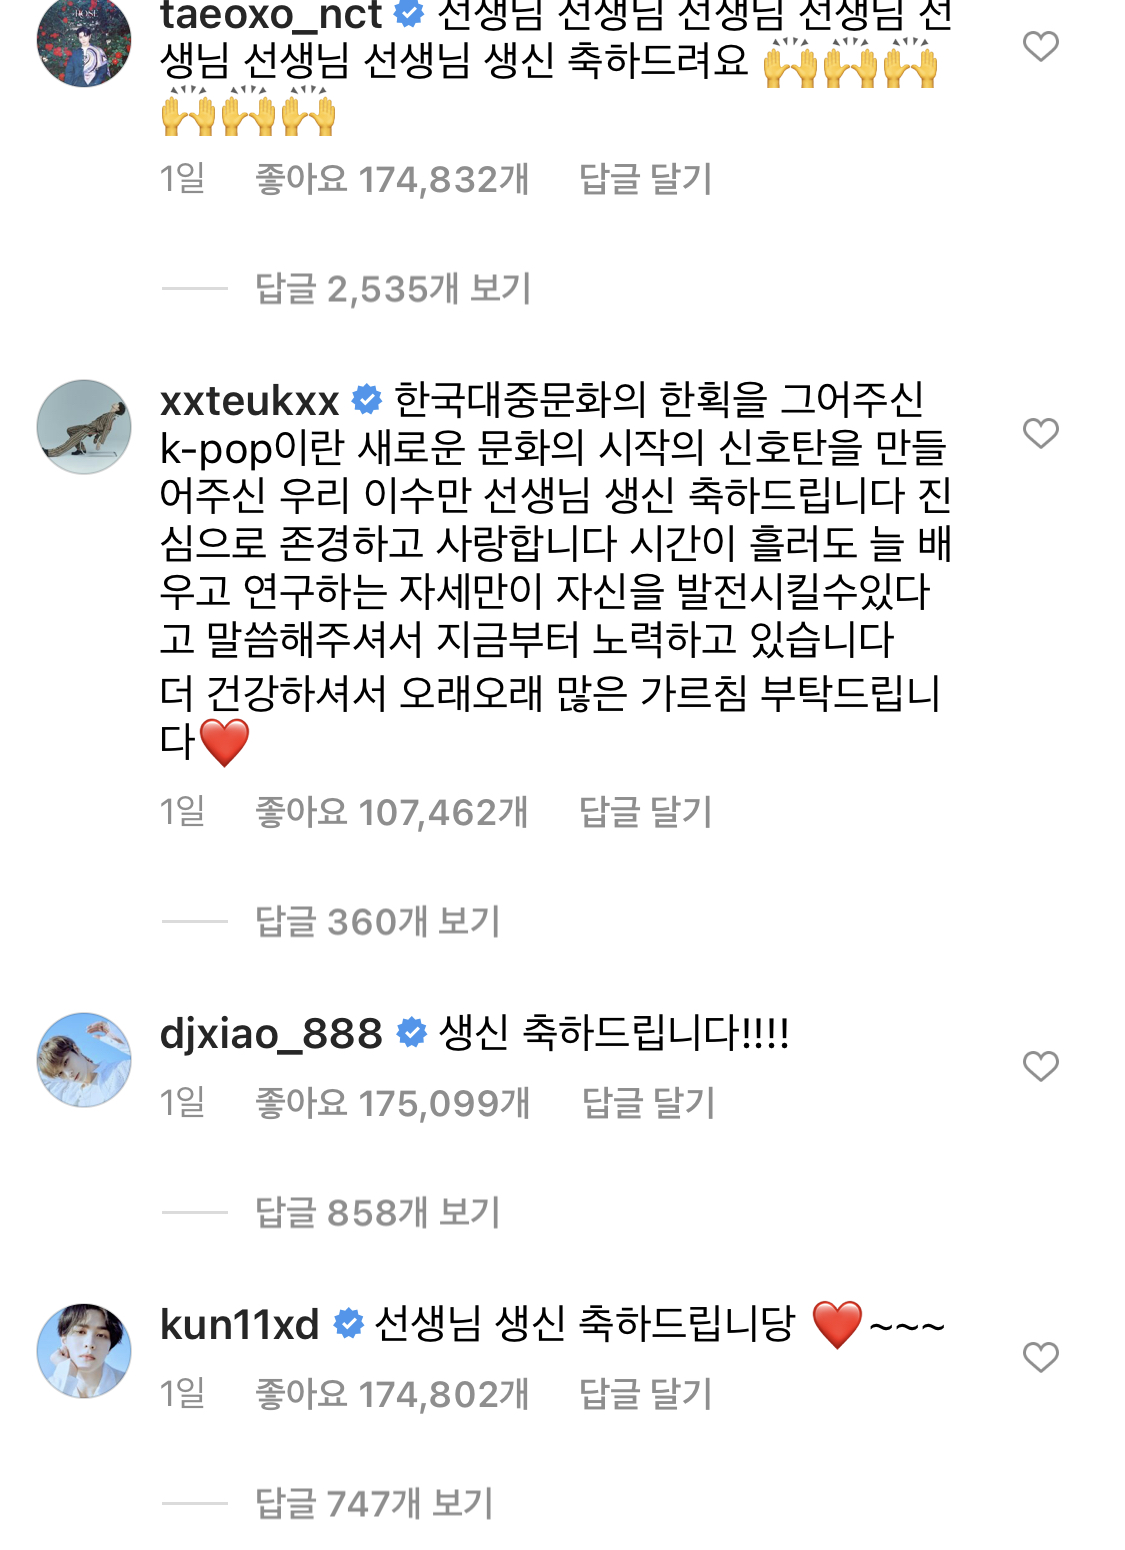Screen dimensions: 1125x1550
Task: Tap the heart beside the djxiao_888 comment
Action: pyautogui.click(x=1040, y=1066)
